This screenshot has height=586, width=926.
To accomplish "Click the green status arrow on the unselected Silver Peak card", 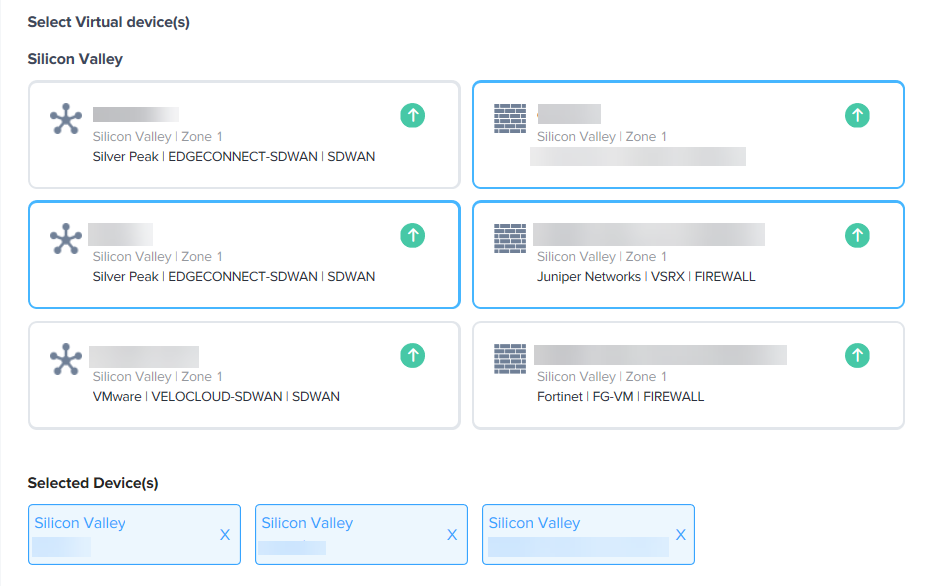I will [413, 116].
